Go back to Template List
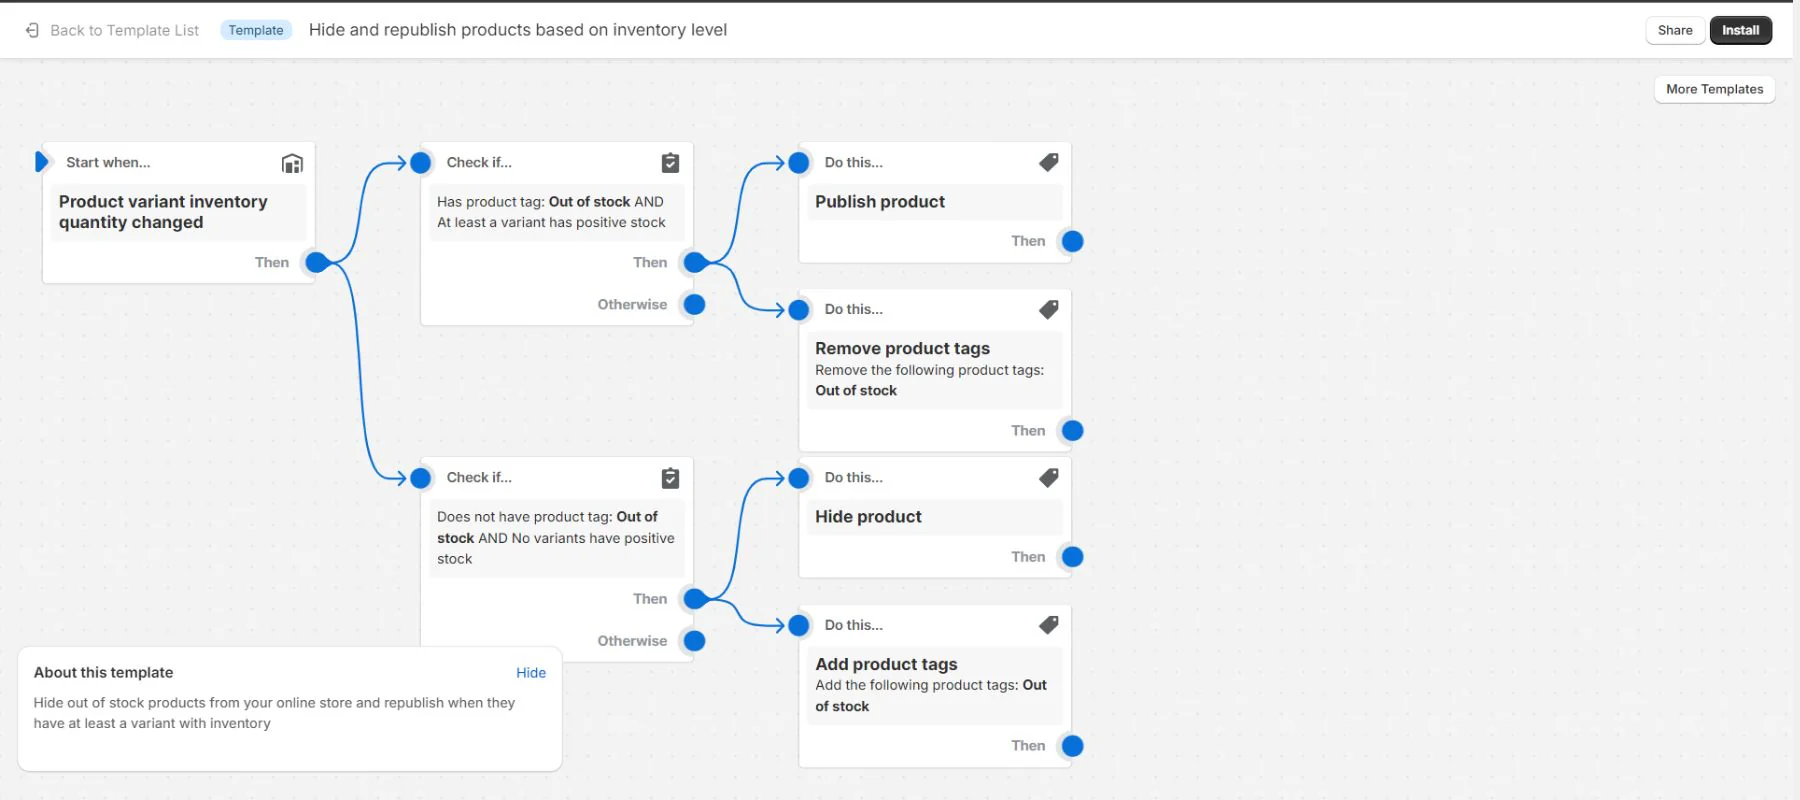Viewport: 1800px width, 800px height. coord(124,30)
